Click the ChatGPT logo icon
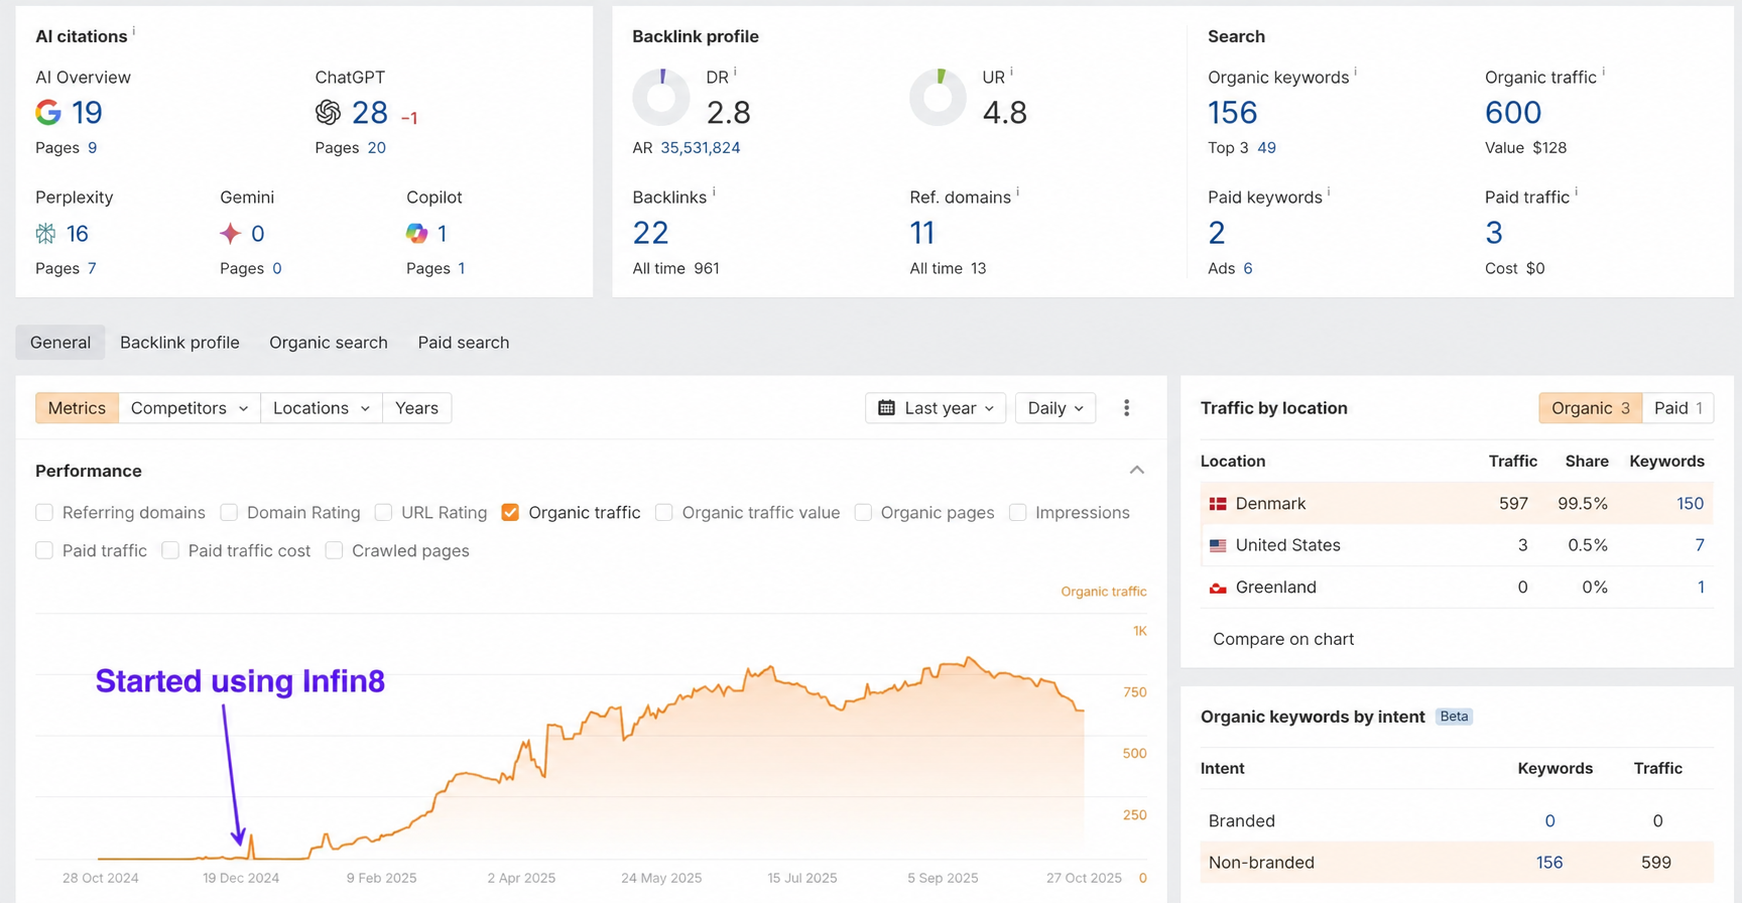The width and height of the screenshot is (1742, 903). [328, 112]
